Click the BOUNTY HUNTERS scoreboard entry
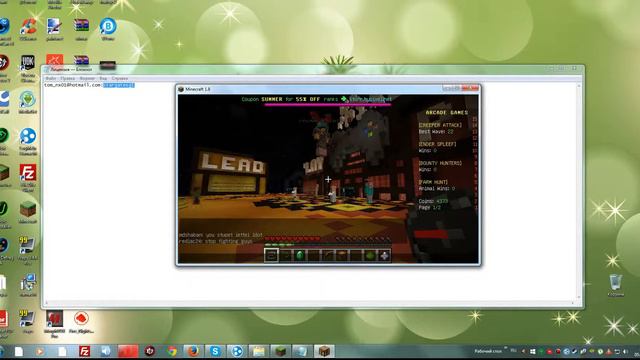The width and height of the screenshot is (640, 360). [440, 163]
